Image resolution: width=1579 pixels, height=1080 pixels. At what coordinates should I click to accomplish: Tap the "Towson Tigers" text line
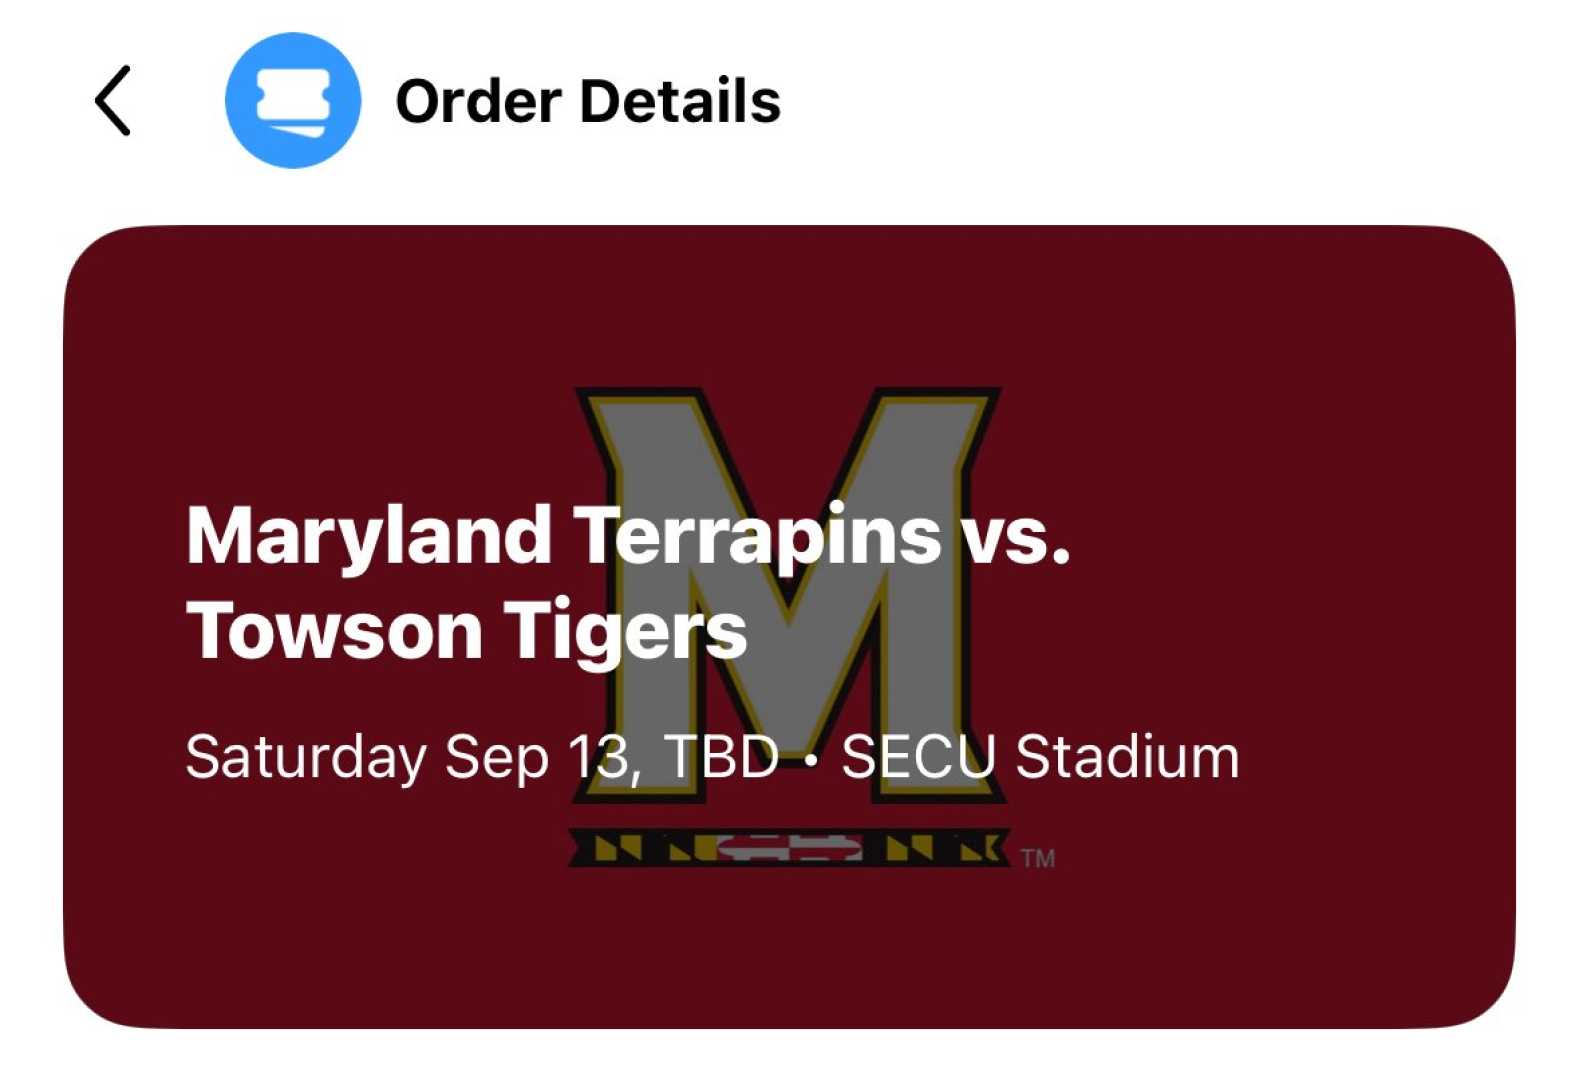(467, 627)
